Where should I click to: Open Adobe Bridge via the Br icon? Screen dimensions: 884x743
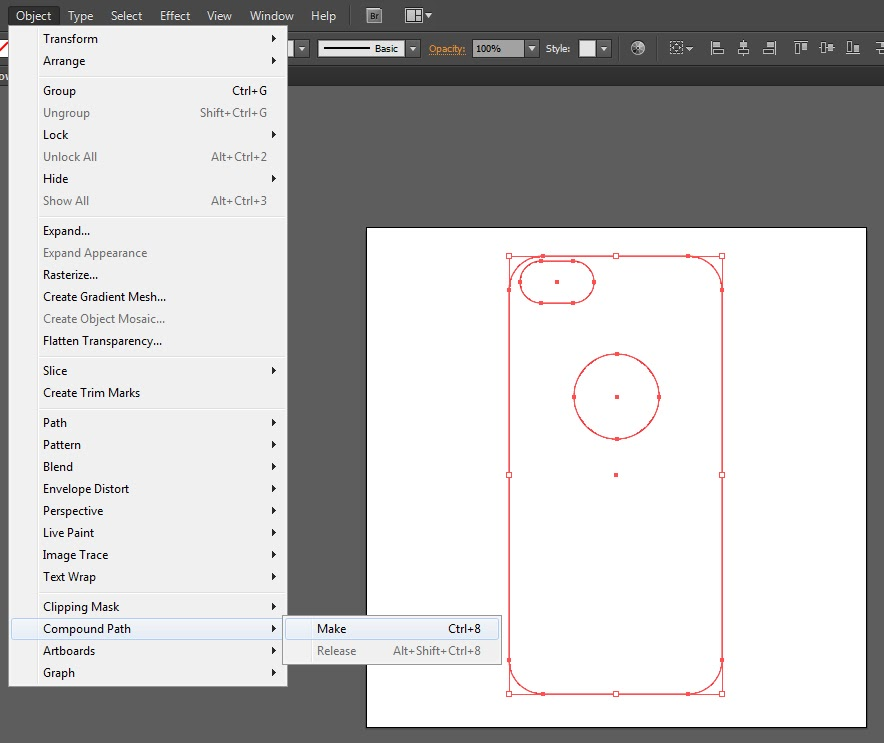374,16
